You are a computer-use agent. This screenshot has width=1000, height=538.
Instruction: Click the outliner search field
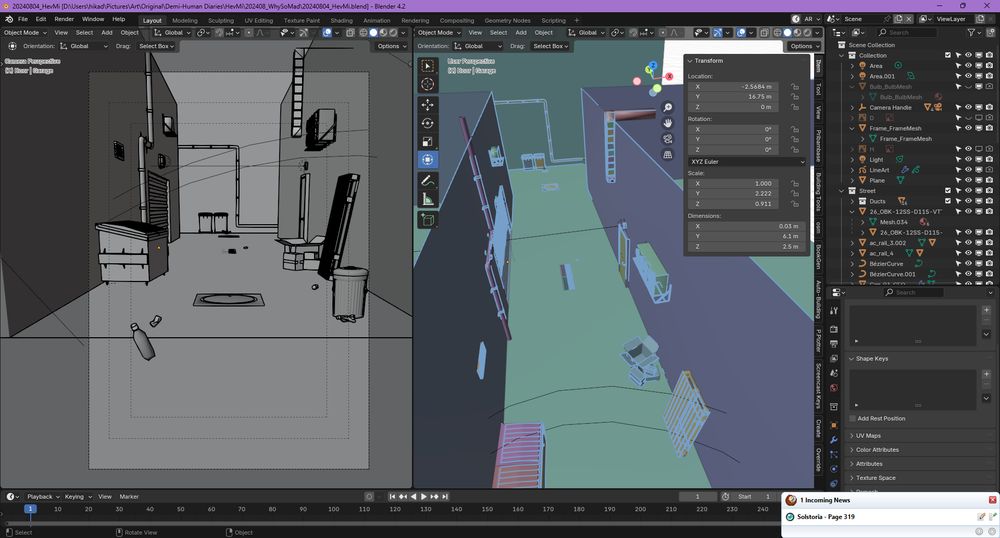(906, 33)
